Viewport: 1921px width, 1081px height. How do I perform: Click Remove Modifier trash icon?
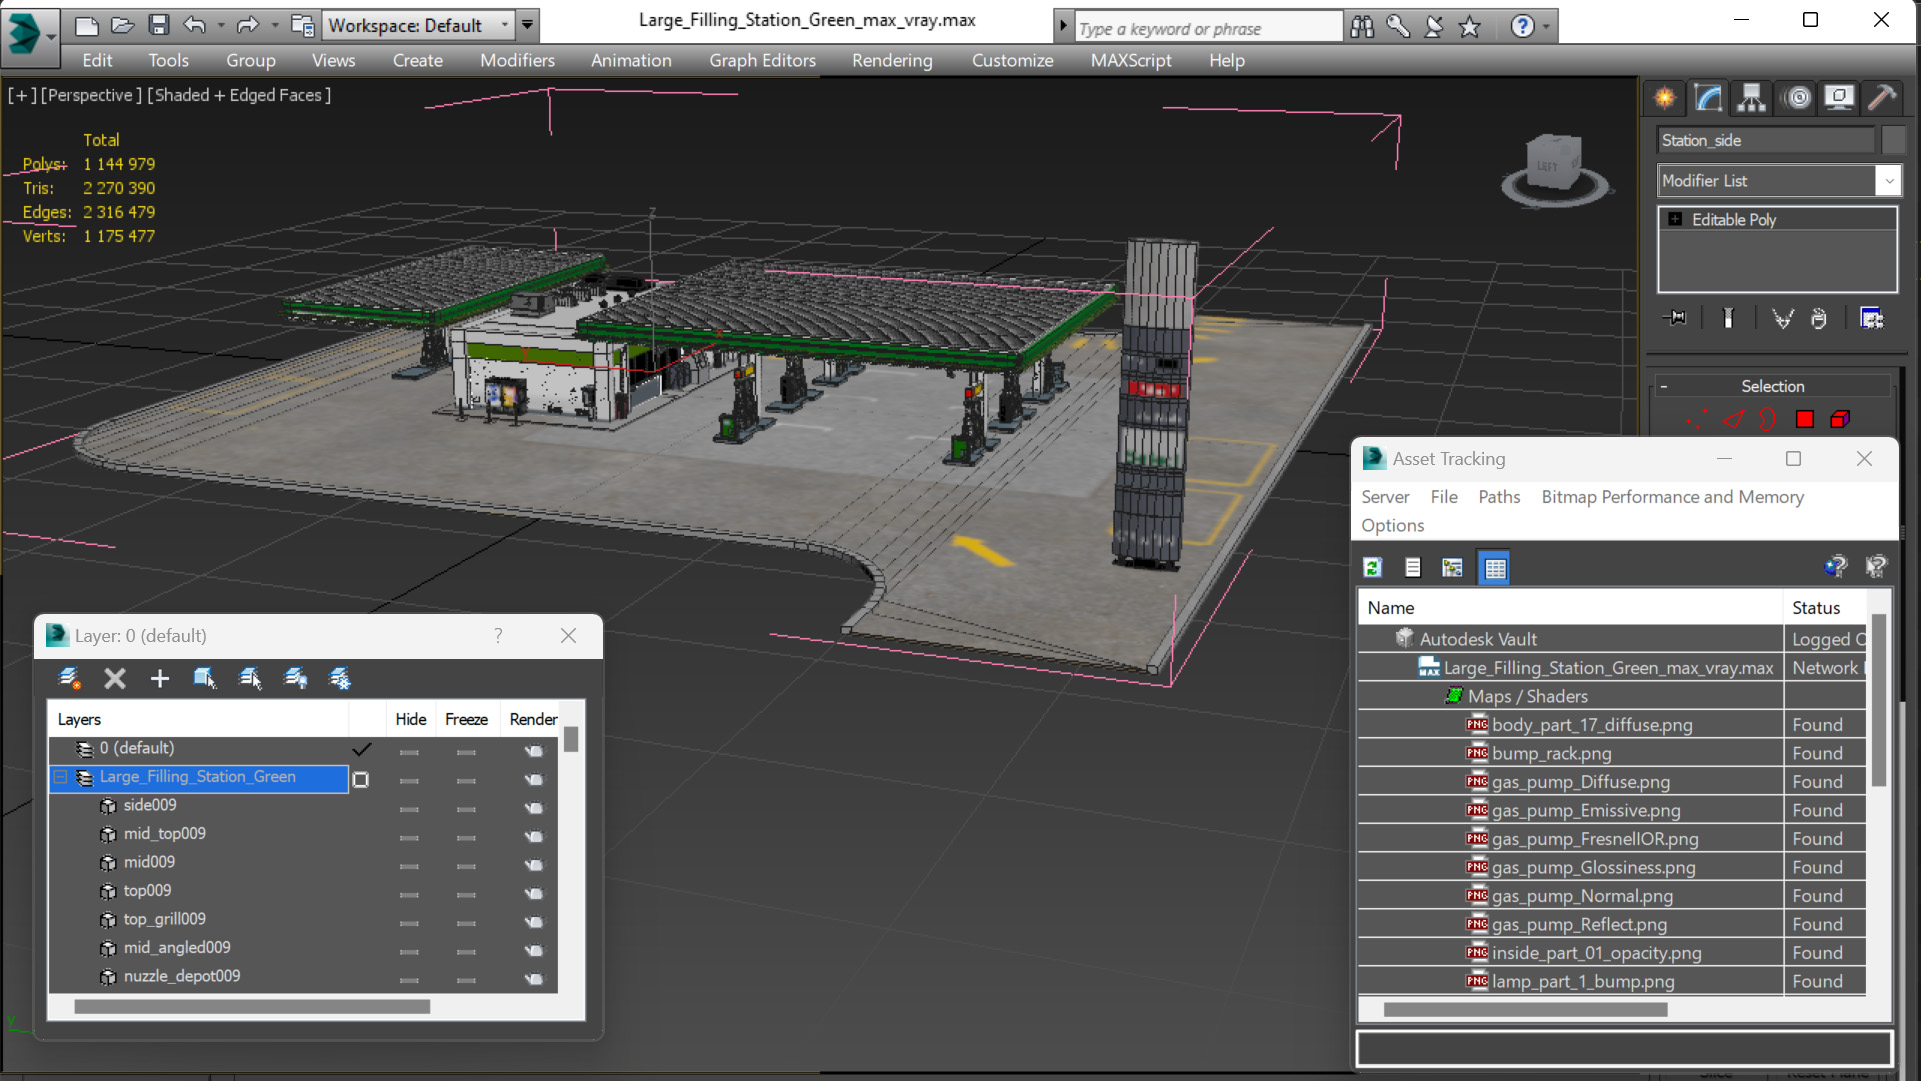click(x=1819, y=318)
